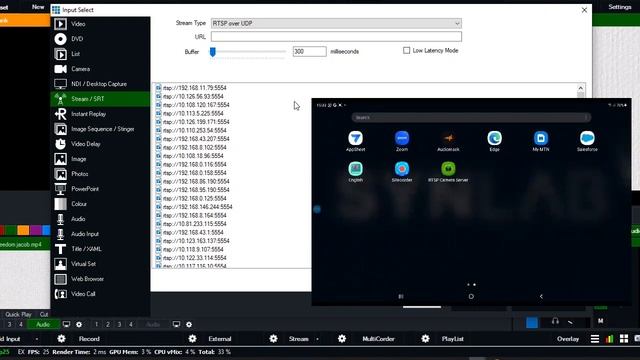Open the Virtual Set input
Screen dimensions: 640x360
[x=100, y=264]
